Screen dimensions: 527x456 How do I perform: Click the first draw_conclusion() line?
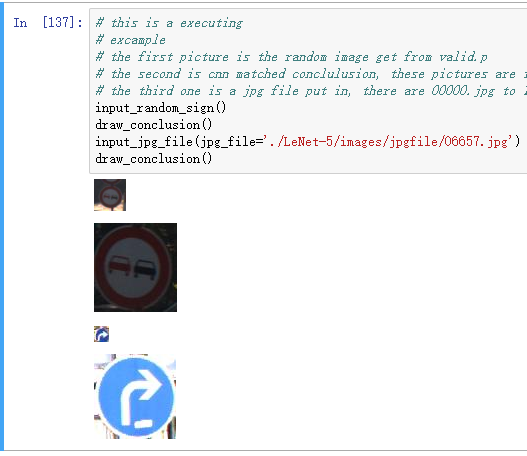[x=154, y=125]
